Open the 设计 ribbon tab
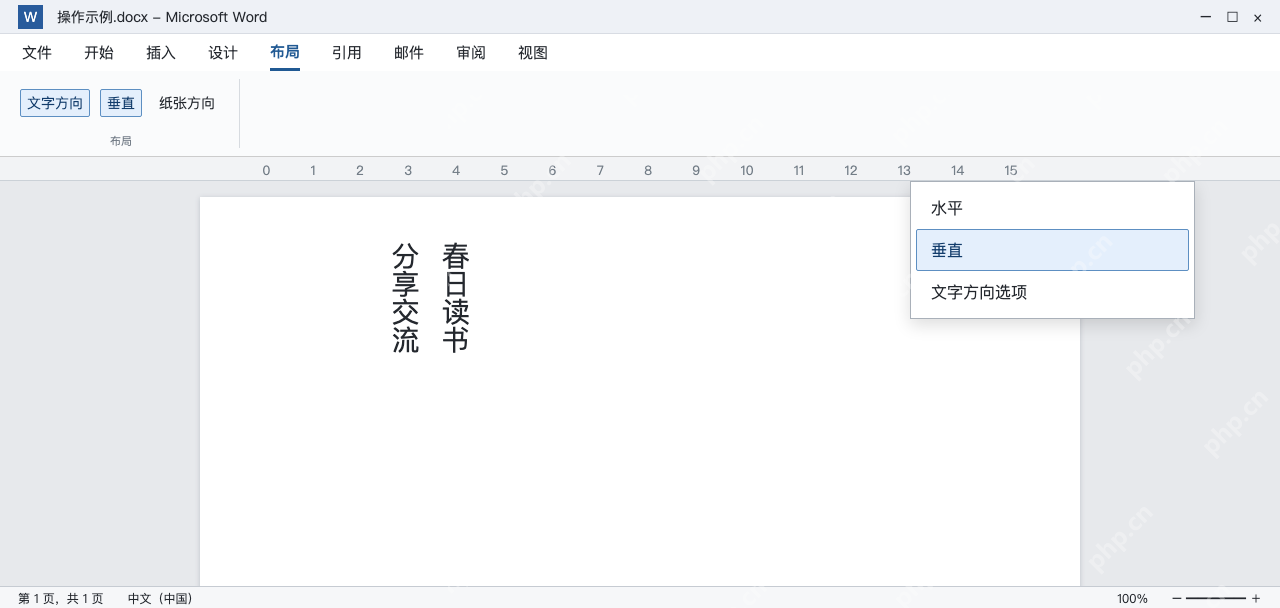The height and width of the screenshot is (608, 1280). (223, 53)
